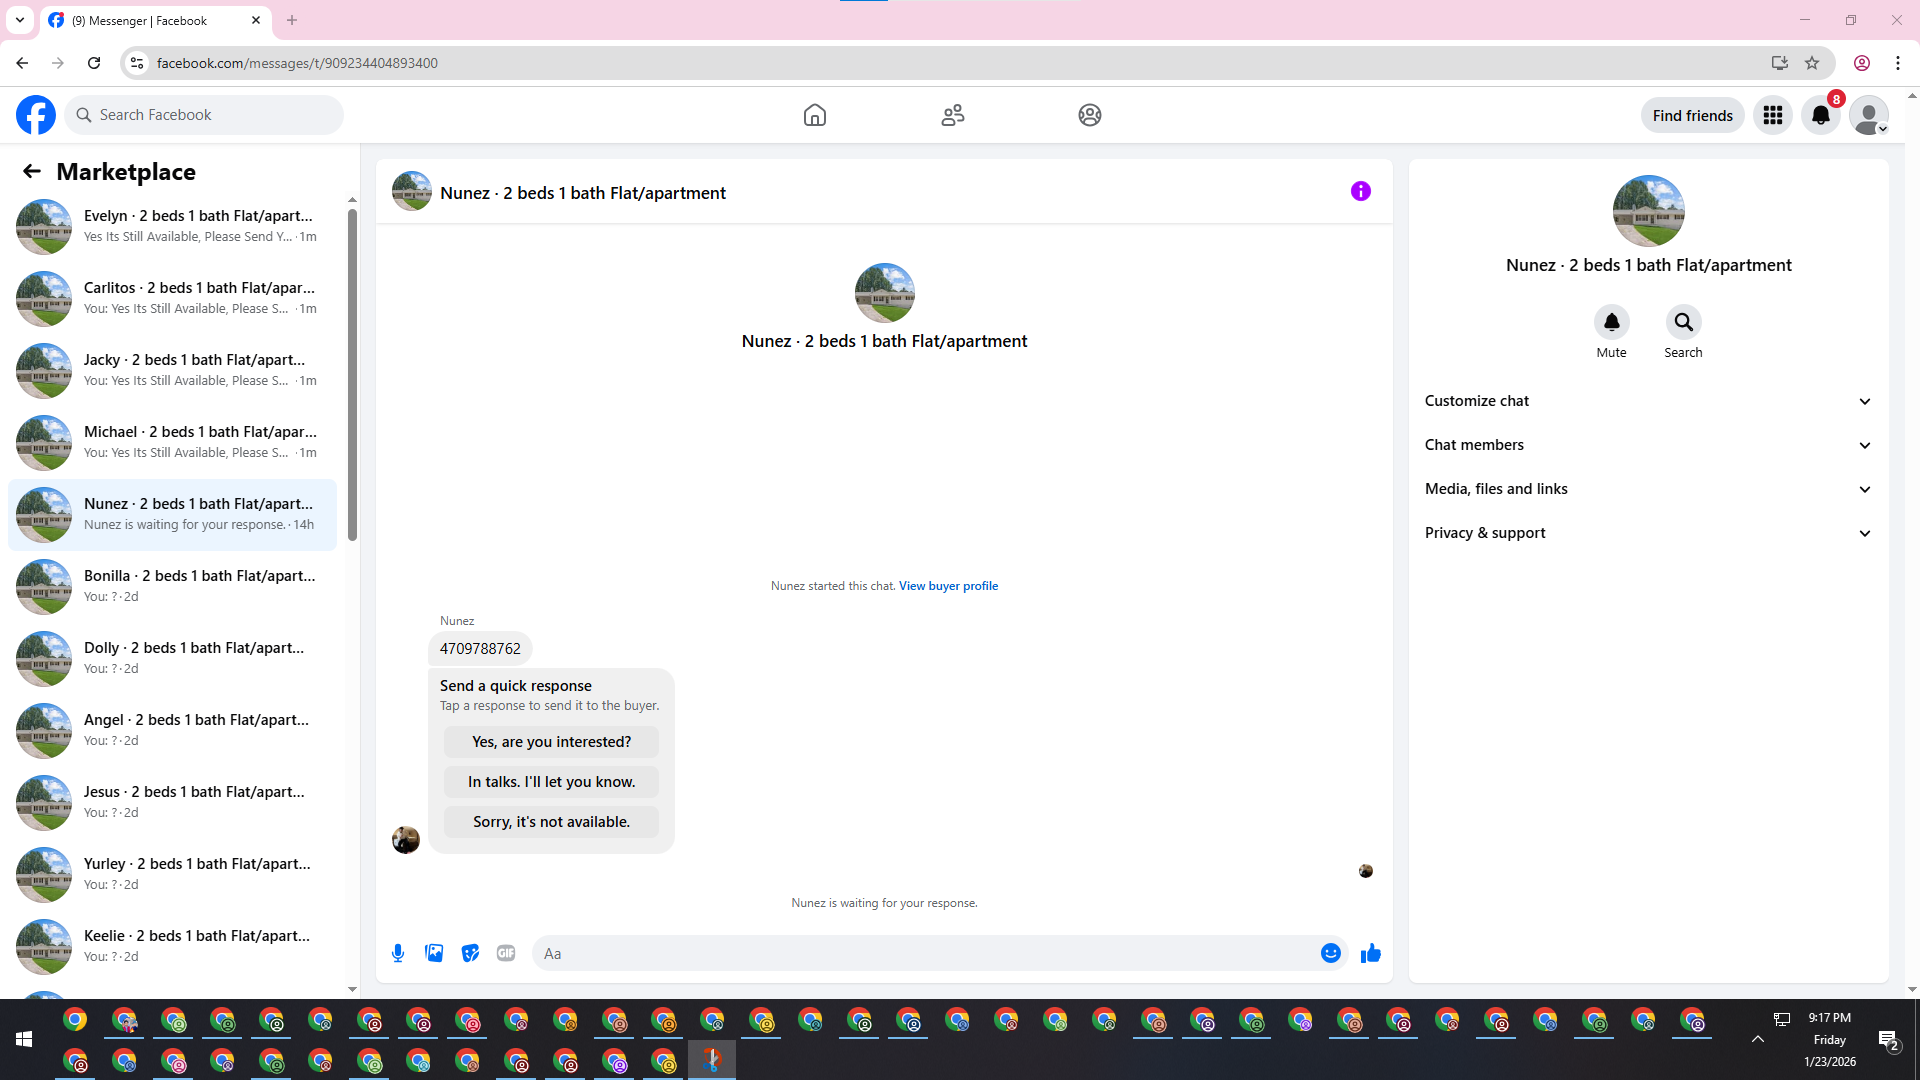Screen dimensions: 1920x1080
Task: Open the emoji picker in the message box
Action: (1330, 953)
